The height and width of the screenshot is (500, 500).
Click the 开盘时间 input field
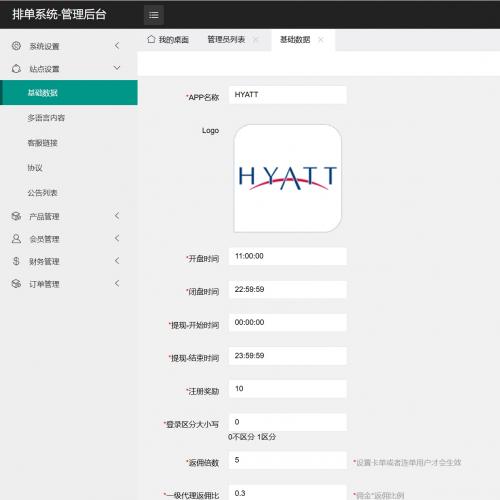coord(288,256)
